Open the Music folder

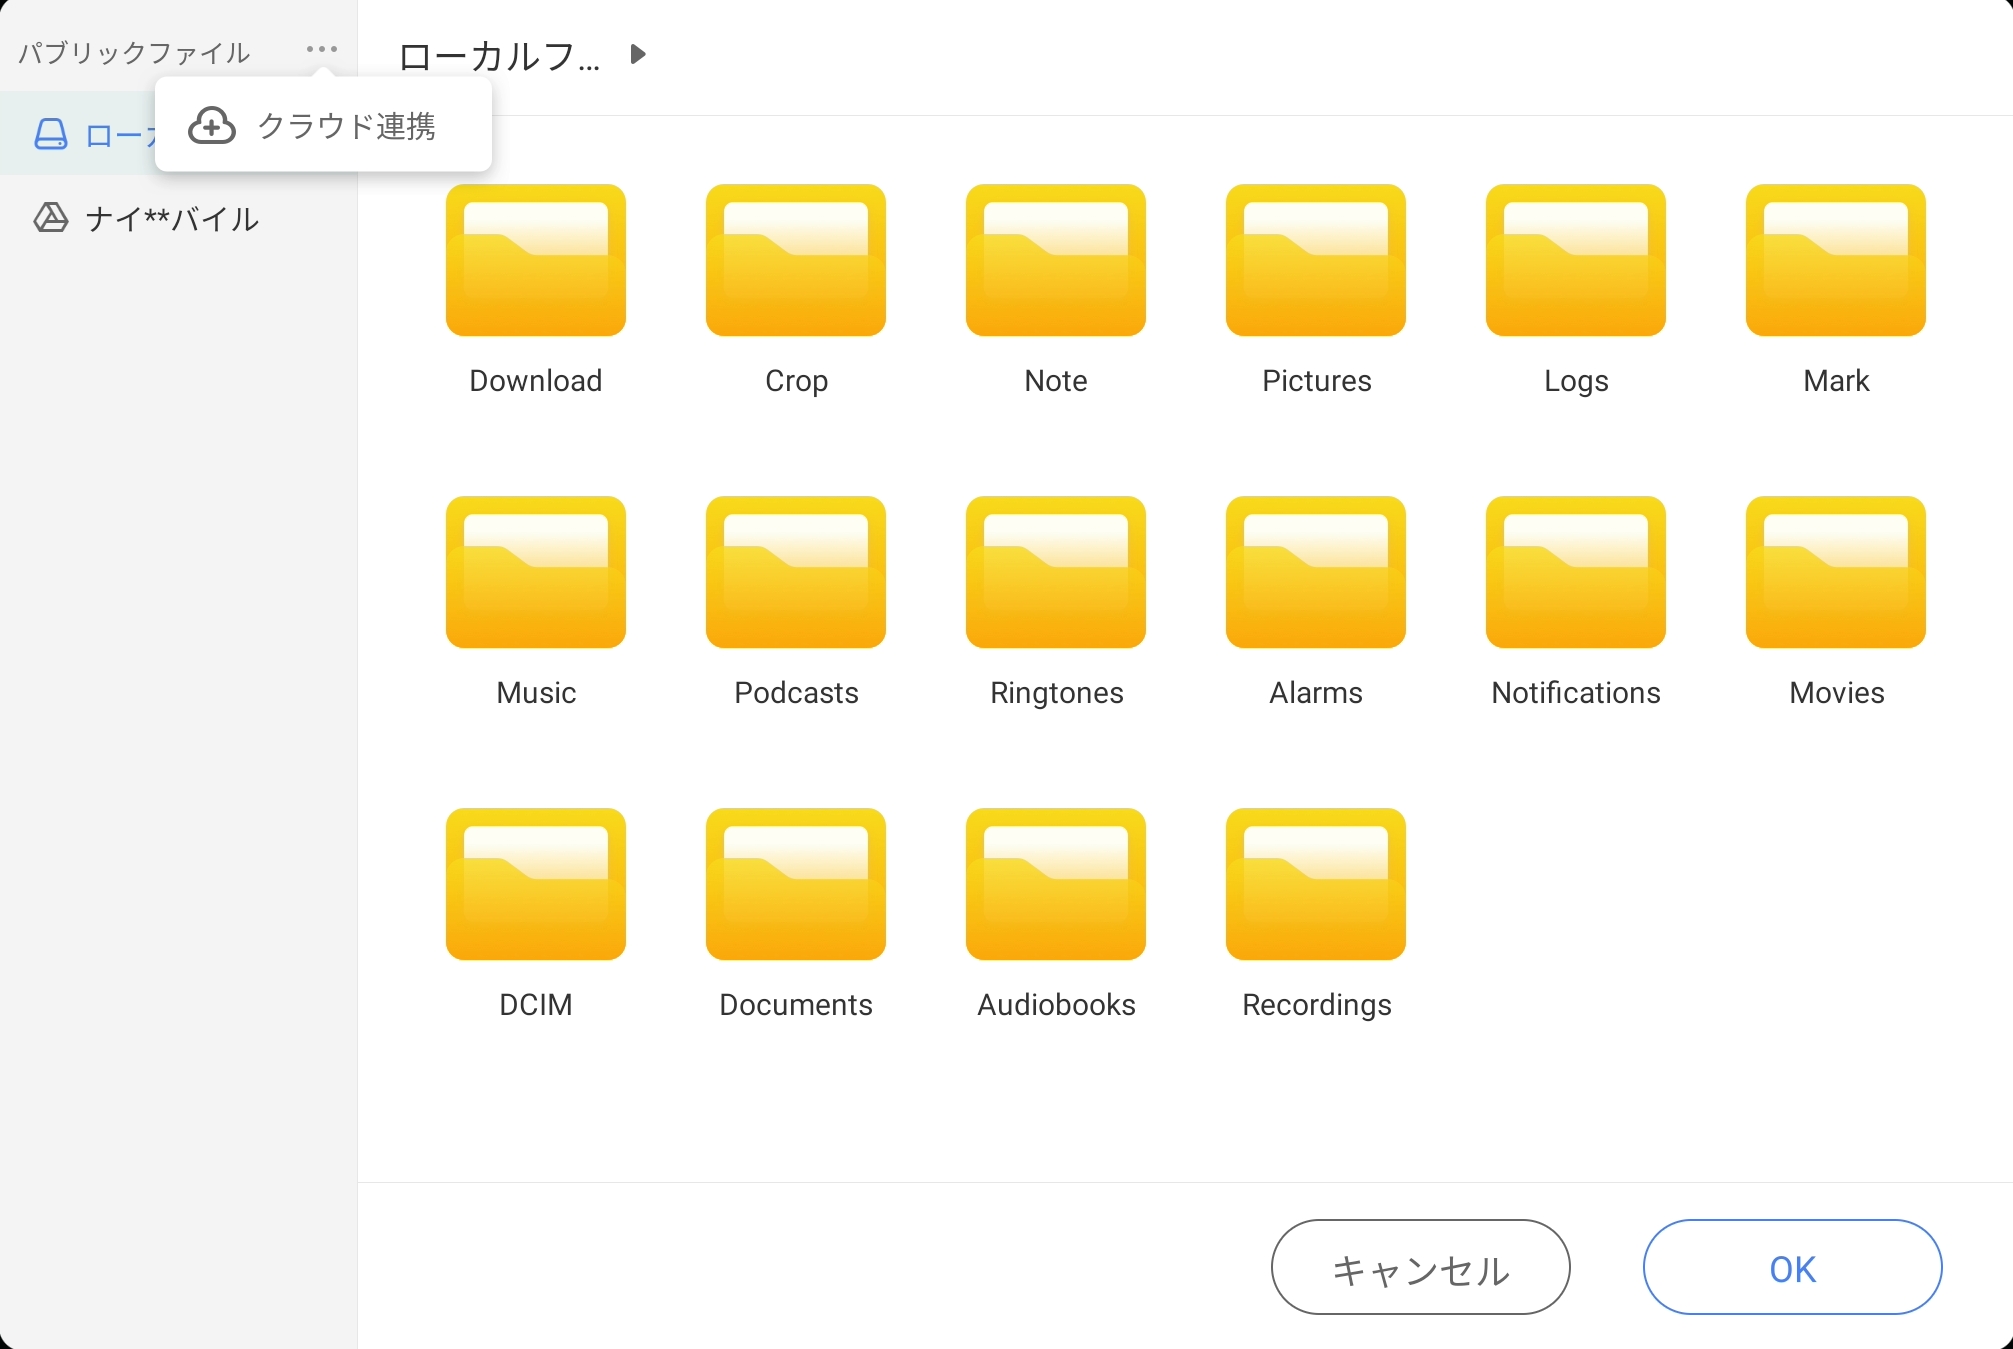(536, 573)
